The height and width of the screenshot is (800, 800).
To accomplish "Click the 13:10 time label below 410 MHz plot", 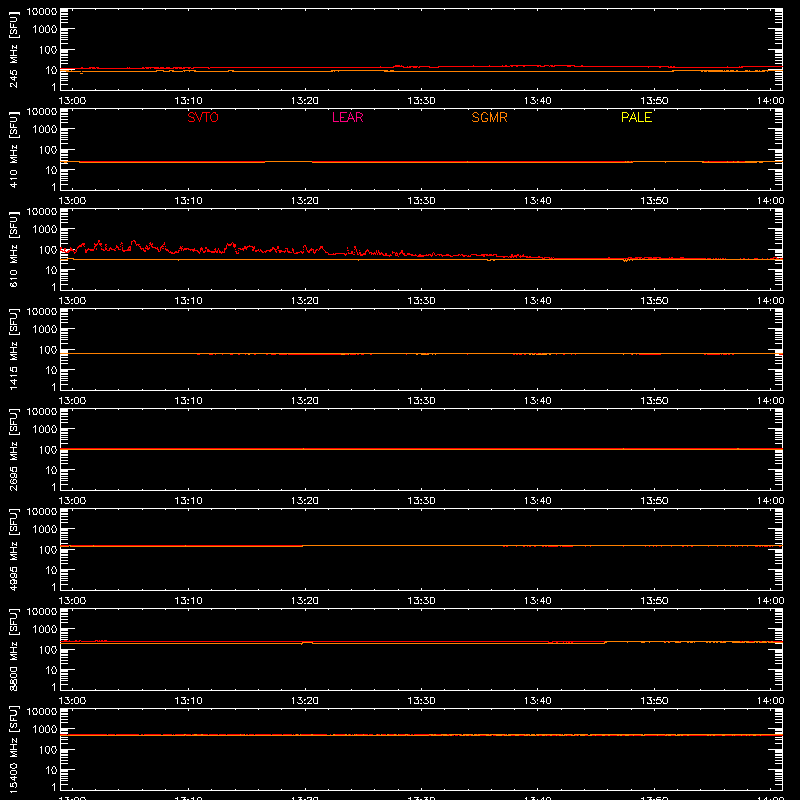I will click(x=189, y=201).
